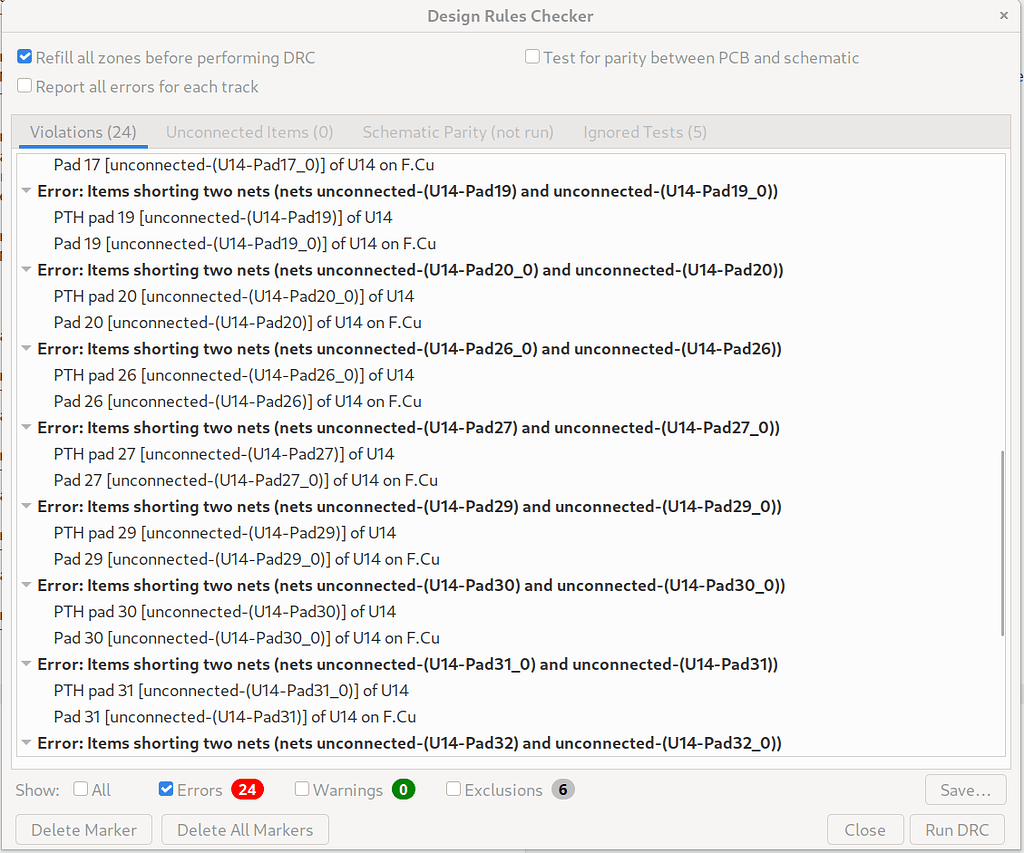Collapse the Pad19 shorting error entry
This screenshot has height=853, width=1024.
(25, 191)
